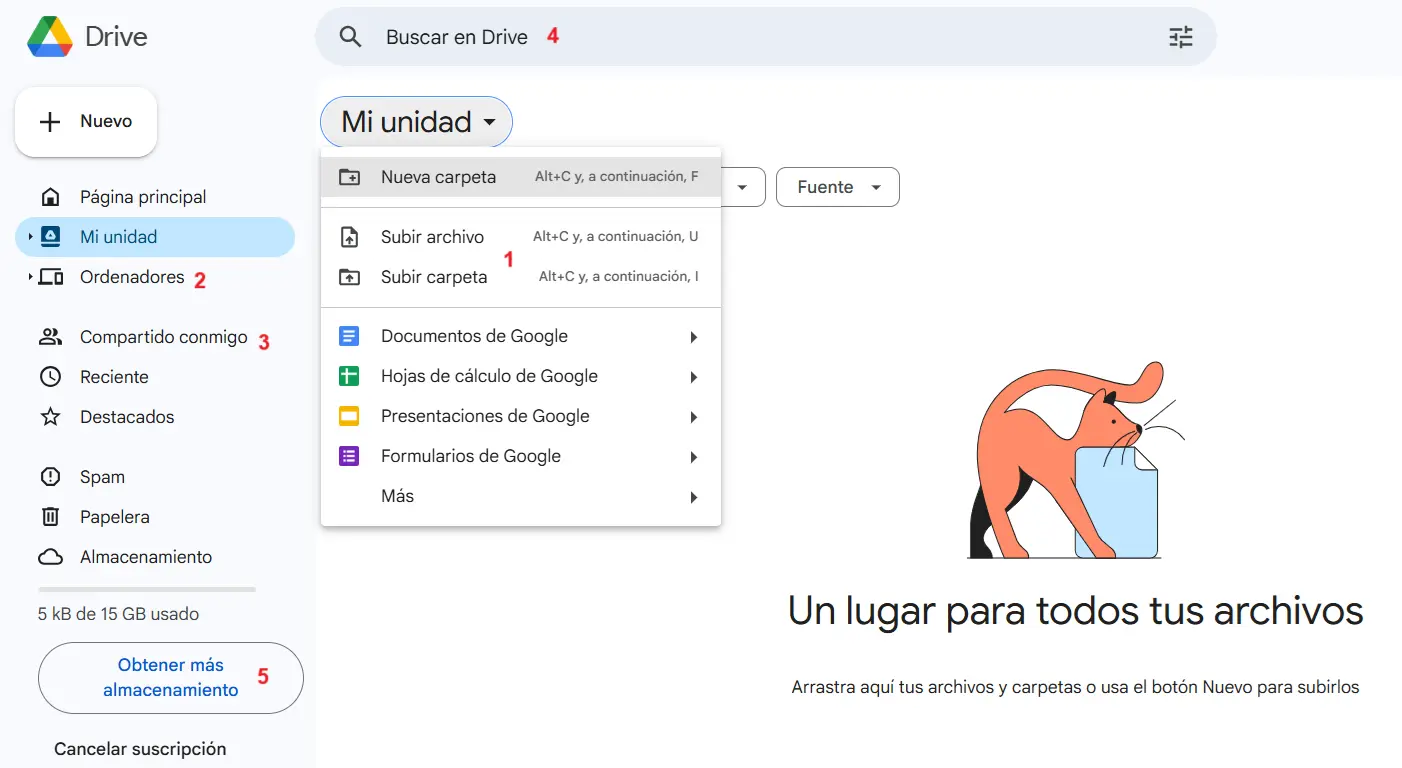Open Hojas de cálculo de Google
The image size is (1402, 768).
(x=489, y=376)
